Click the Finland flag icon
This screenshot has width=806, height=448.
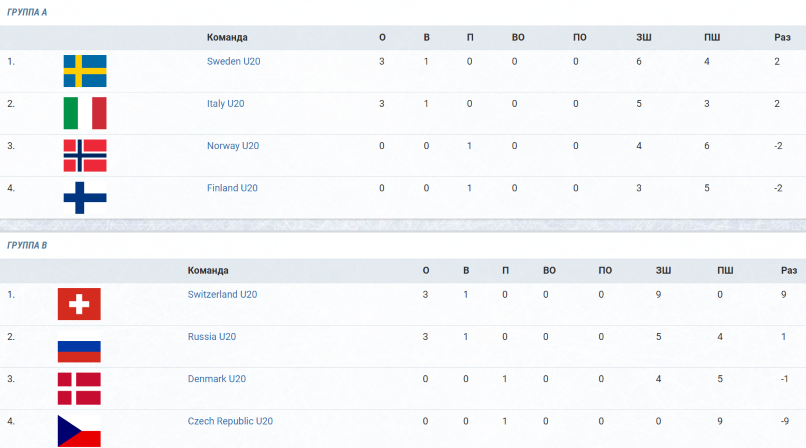pyautogui.click(x=85, y=197)
